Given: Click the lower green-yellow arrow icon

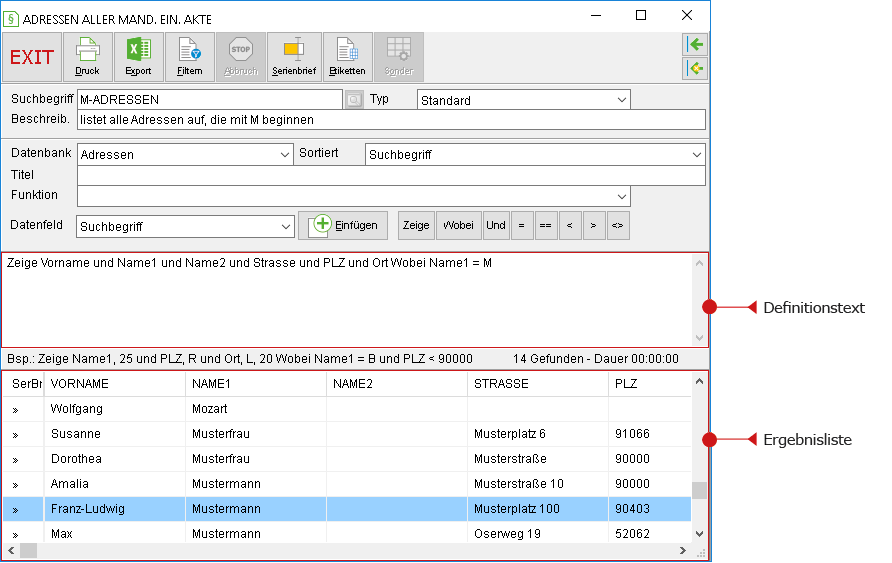Looking at the screenshot, I should click(695, 68).
